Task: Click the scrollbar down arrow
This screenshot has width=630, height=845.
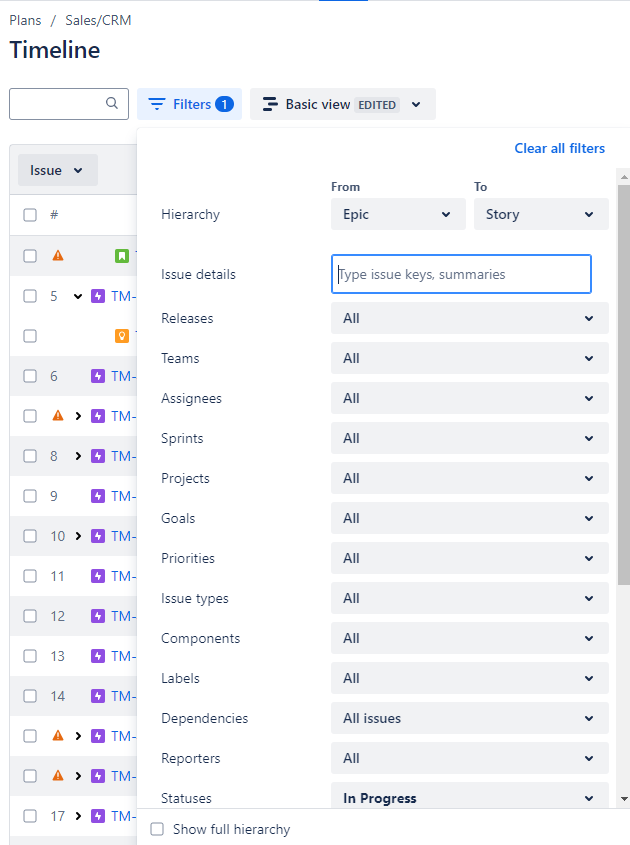Action: click(624, 799)
